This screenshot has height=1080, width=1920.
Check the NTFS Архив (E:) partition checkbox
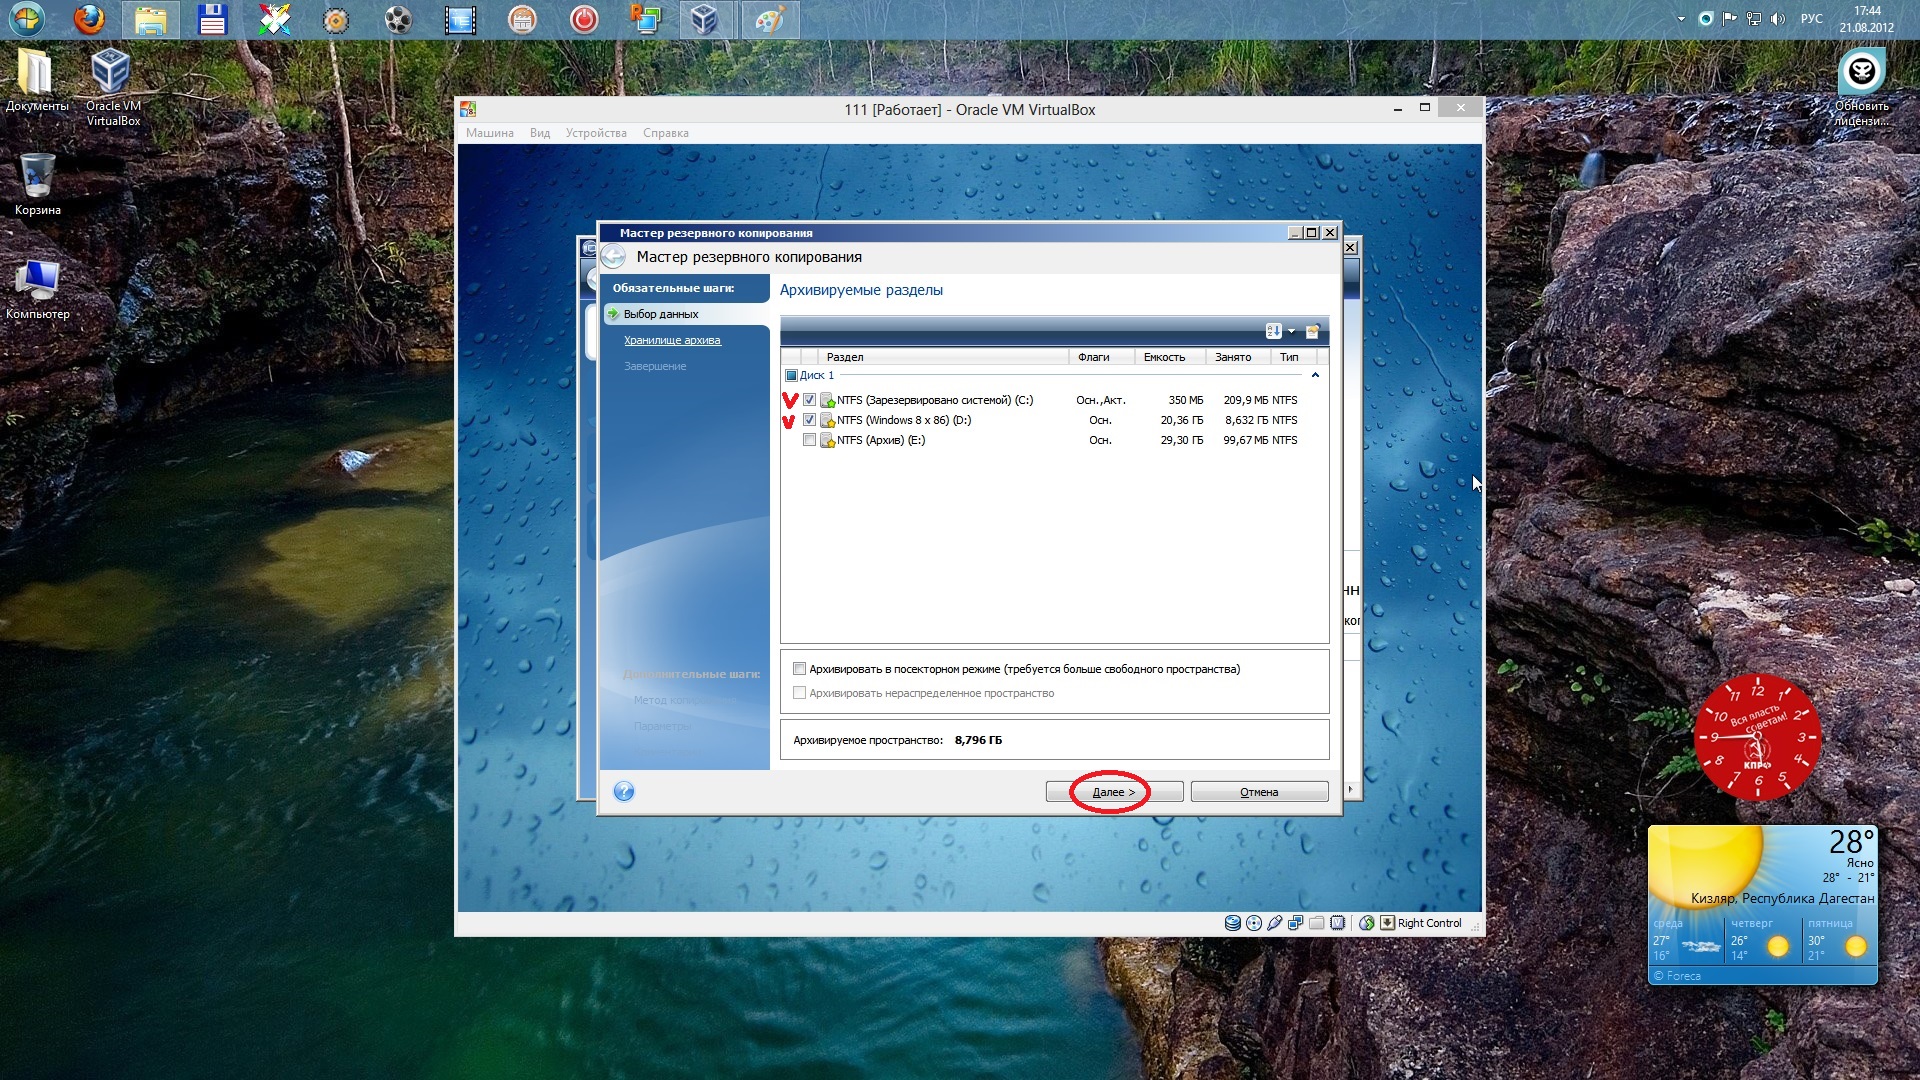(x=809, y=440)
